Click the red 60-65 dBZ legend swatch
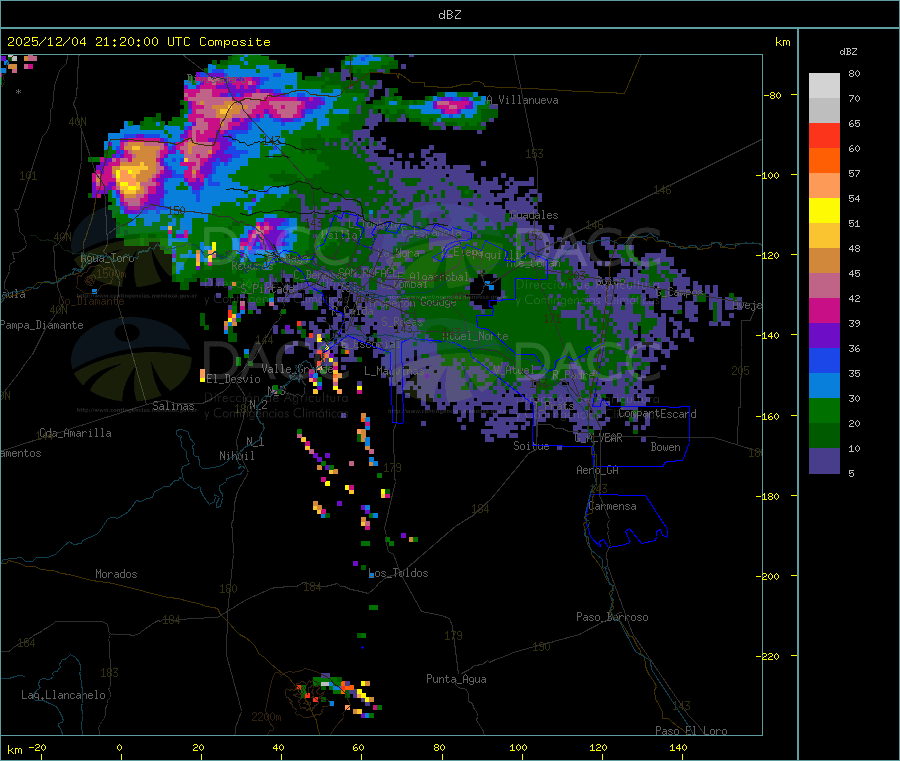The height and width of the screenshot is (761, 900). (x=824, y=135)
